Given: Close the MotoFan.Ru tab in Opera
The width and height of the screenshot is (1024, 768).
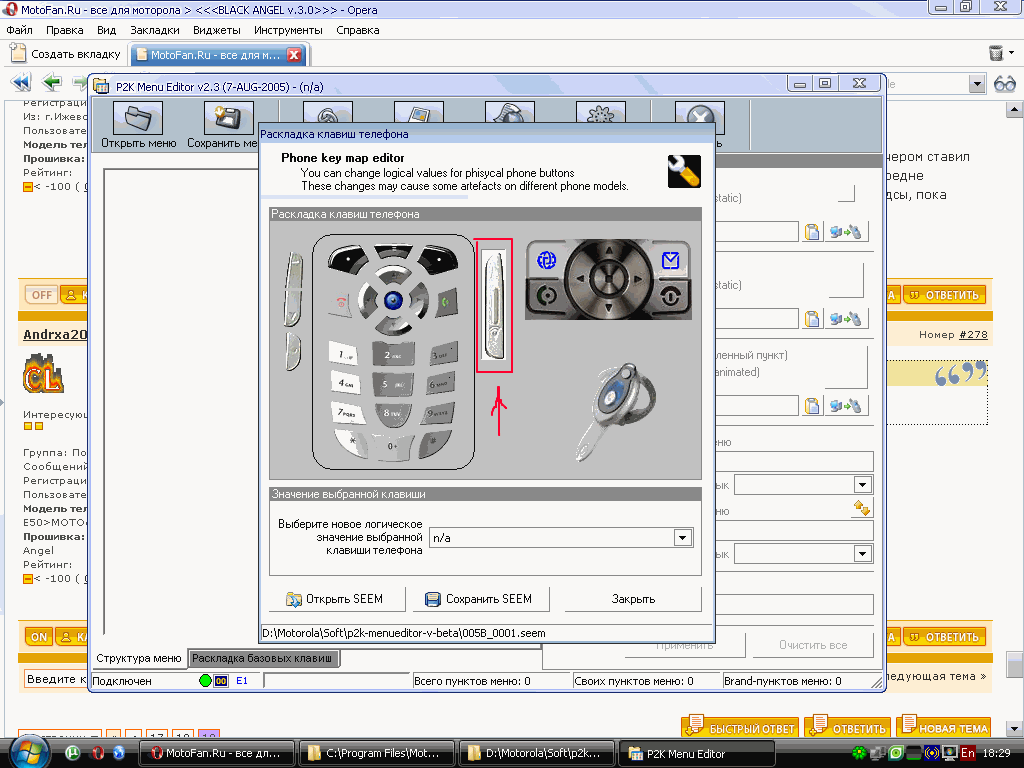Looking at the screenshot, I should 294,55.
